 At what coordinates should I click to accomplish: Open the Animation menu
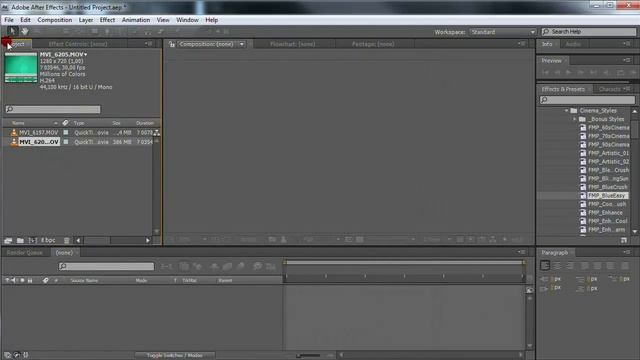(x=136, y=20)
